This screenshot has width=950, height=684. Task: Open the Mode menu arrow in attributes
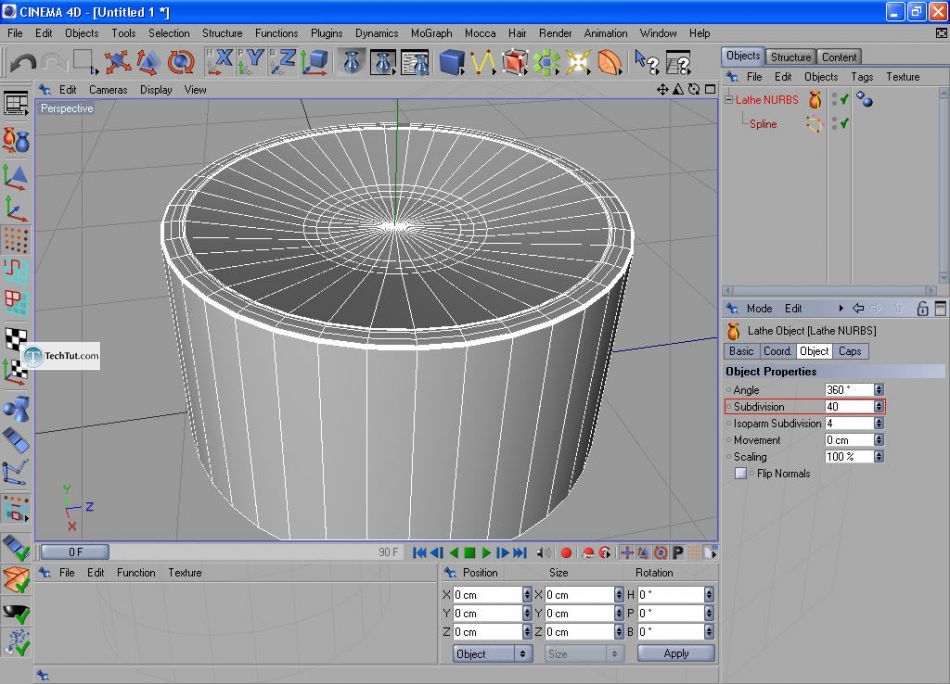(x=841, y=308)
